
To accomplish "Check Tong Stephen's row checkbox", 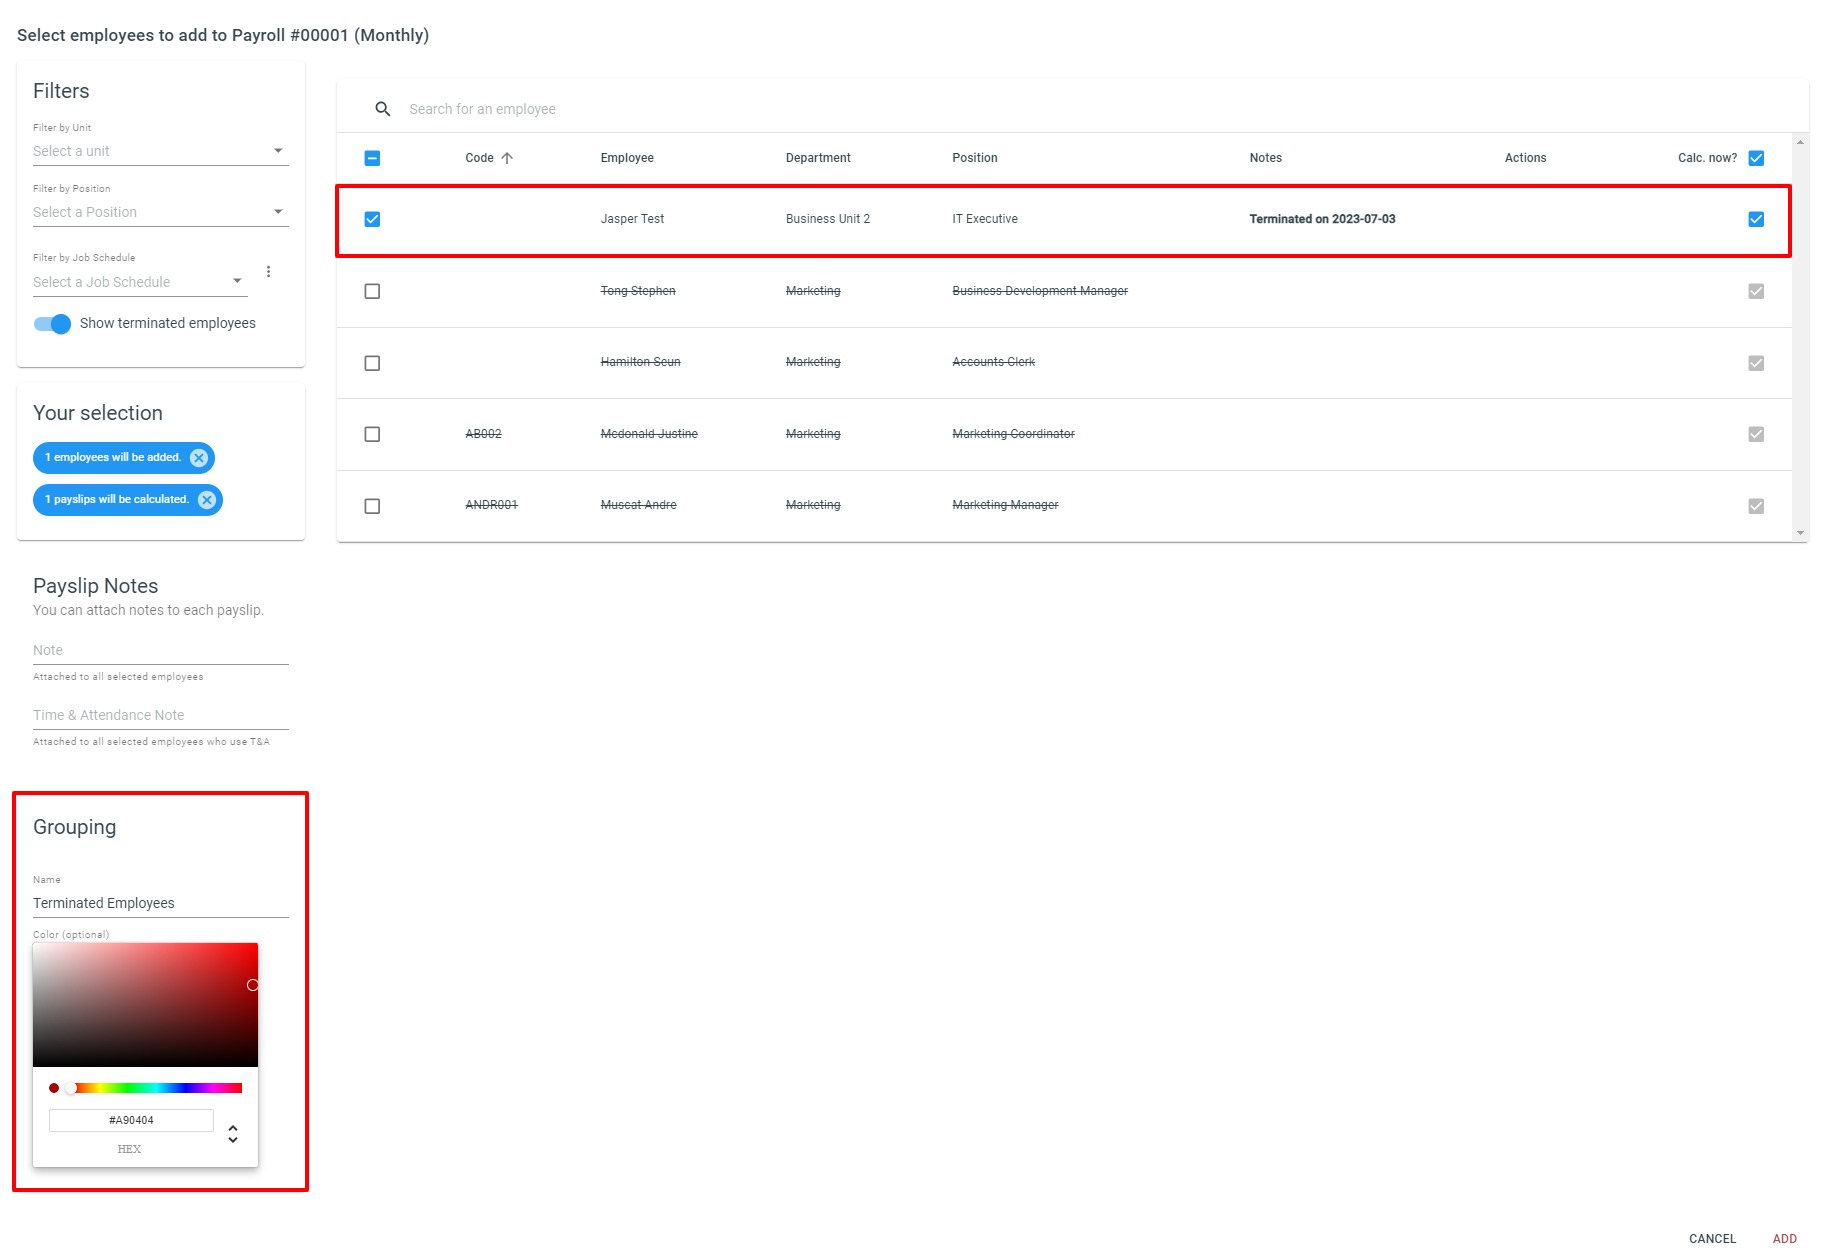I will click(372, 291).
